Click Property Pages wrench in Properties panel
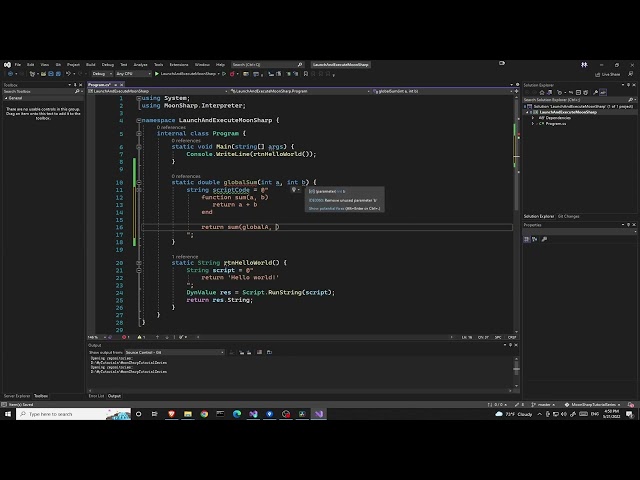Viewport: 640px width, 480px height. pos(544,239)
